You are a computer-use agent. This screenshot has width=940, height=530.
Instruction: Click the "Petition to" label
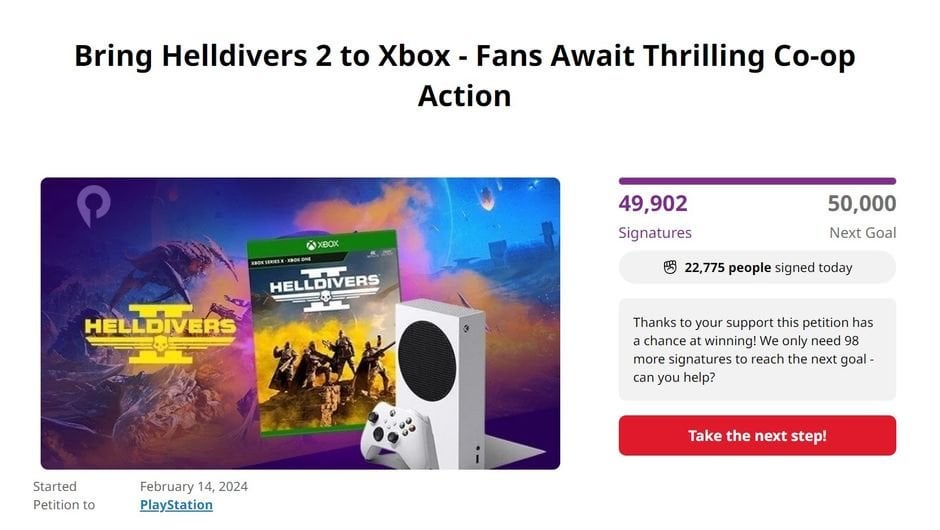(64, 505)
